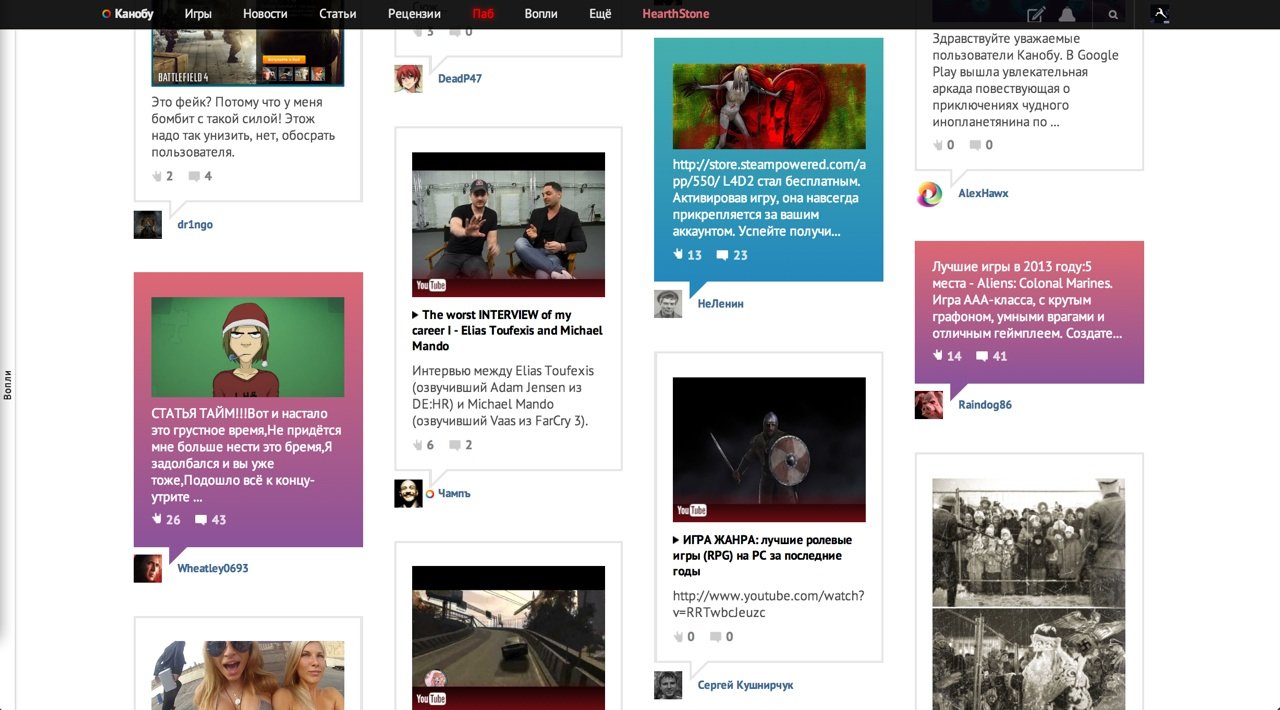
Task: Read Лучшие игры в 2013 году post
Action: (1027, 300)
